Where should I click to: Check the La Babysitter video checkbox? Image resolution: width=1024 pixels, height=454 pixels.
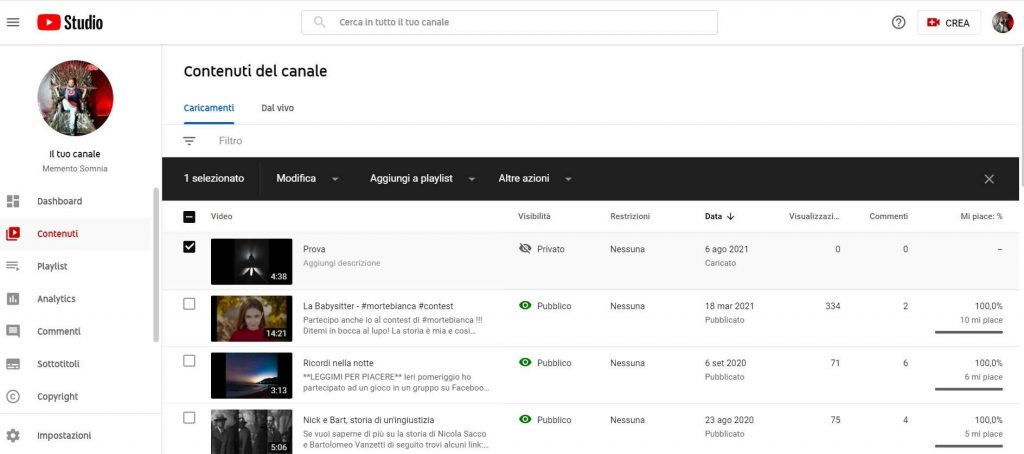pyautogui.click(x=189, y=304)
